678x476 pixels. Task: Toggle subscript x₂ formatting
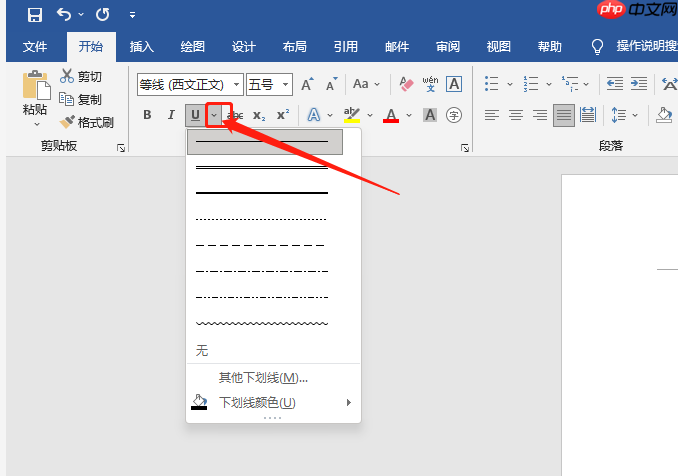click(259, 115)
